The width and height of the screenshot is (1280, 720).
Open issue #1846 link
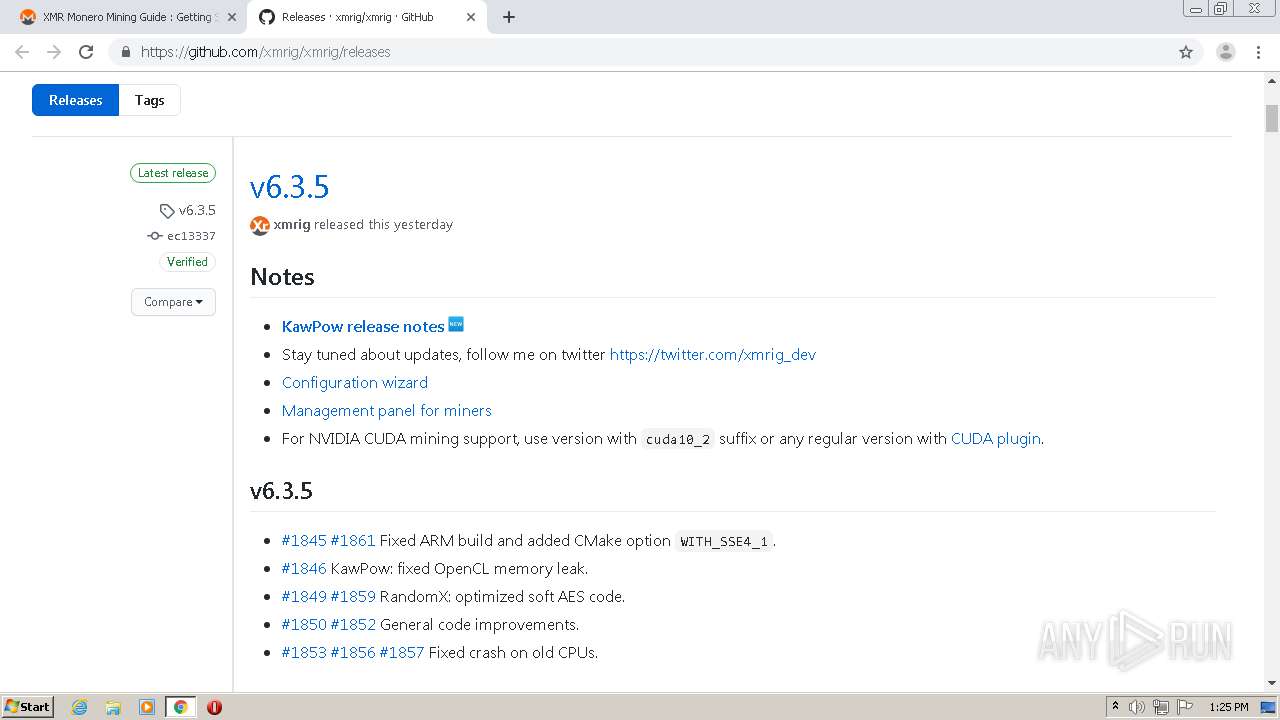click(x=304, y=568)
